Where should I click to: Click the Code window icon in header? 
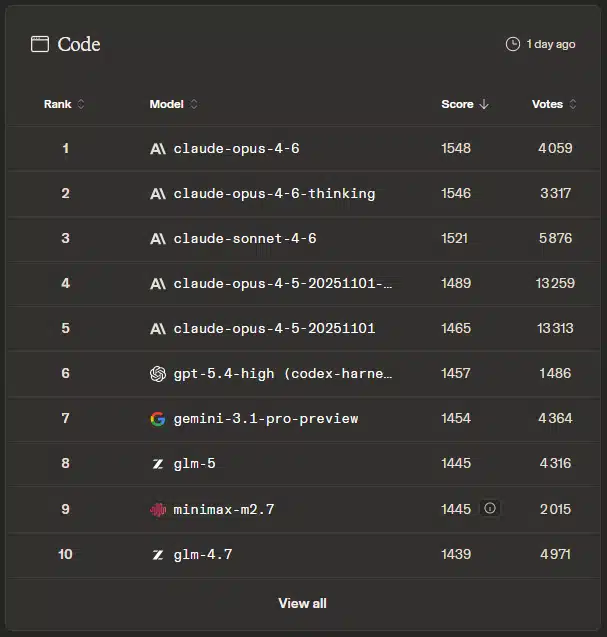40,44
